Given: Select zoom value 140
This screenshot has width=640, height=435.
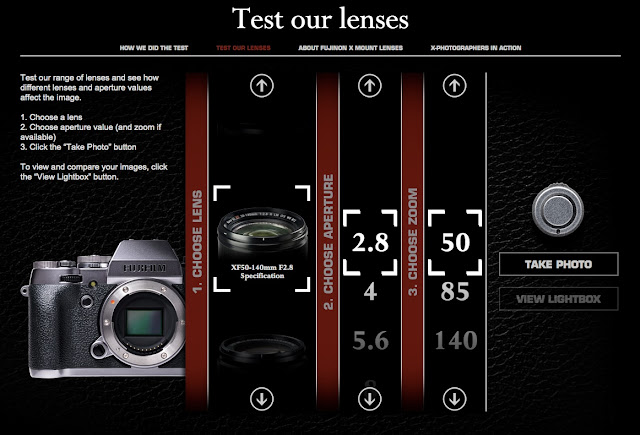Looking at the screenshot, I should 456,340.
